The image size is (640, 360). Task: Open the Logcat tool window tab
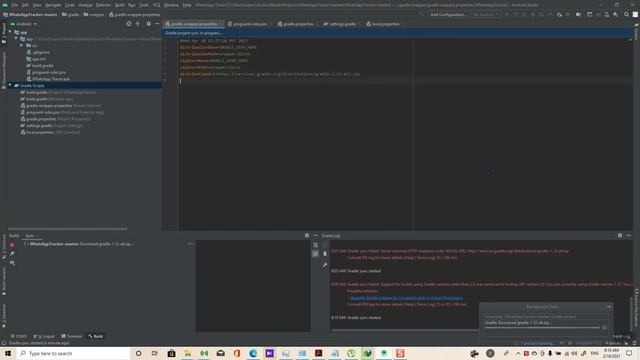coord(44,336)
